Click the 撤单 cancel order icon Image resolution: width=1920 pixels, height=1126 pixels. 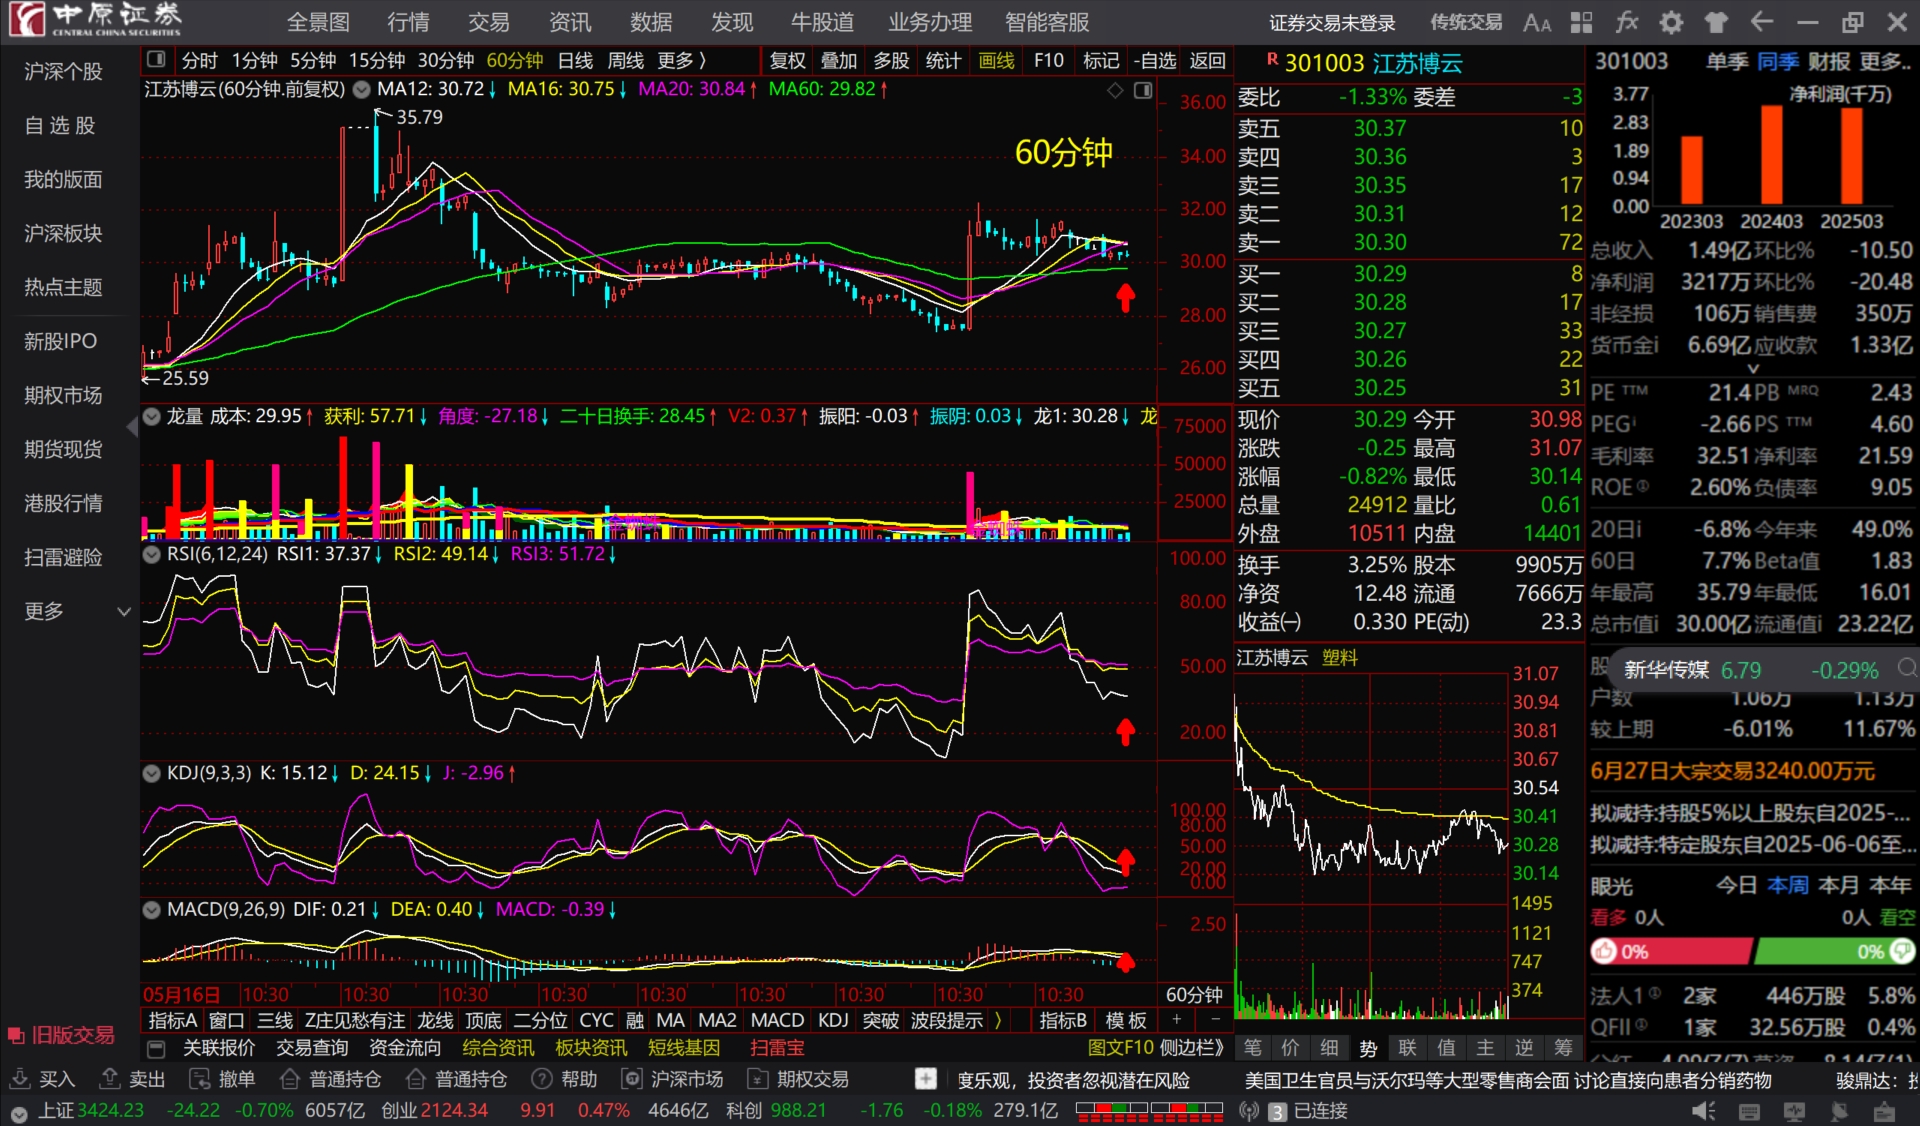pyautogui.click(x=200, y=1079)
